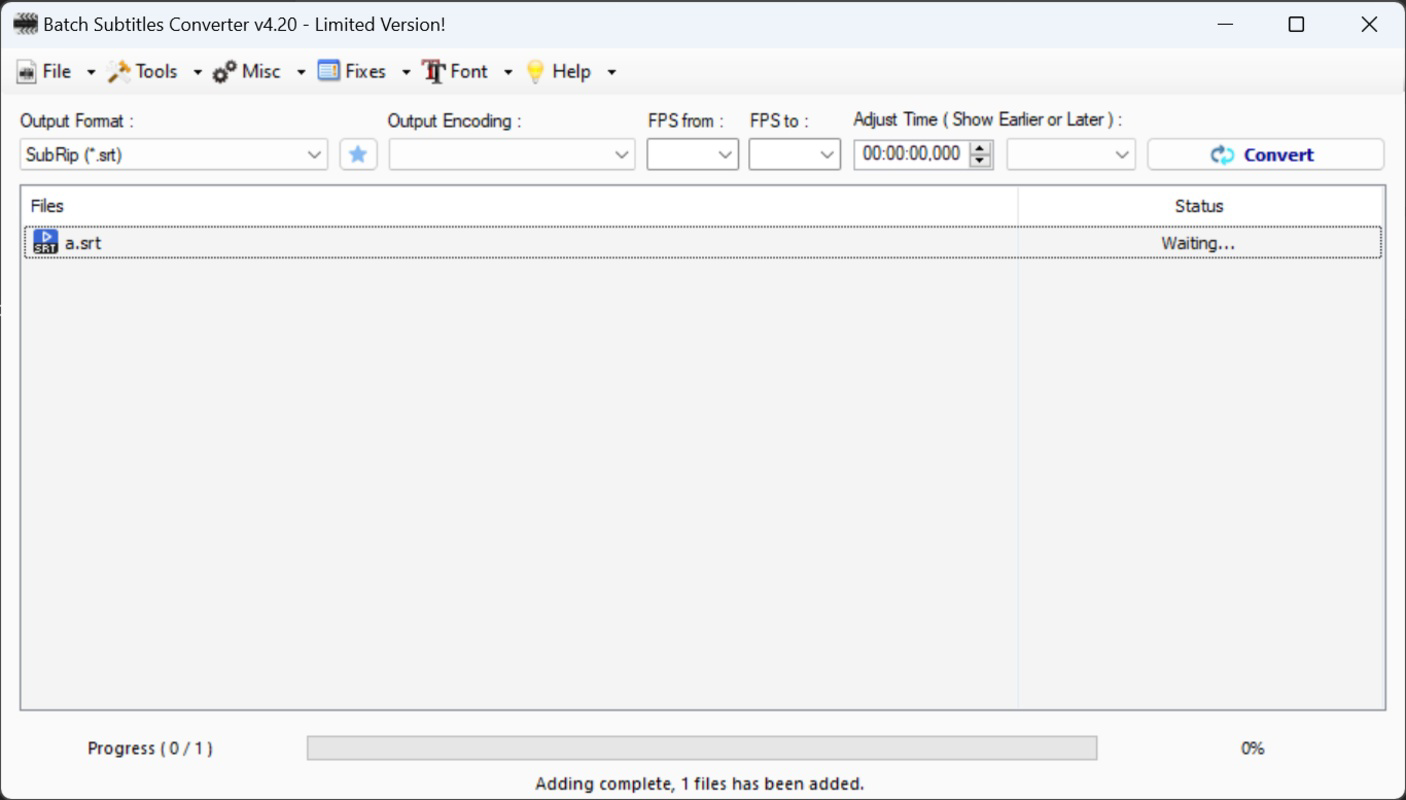This screenshot has width=1406, height=800.
Task: Expand the arrow next to Font
Action: tap(508, 72)
